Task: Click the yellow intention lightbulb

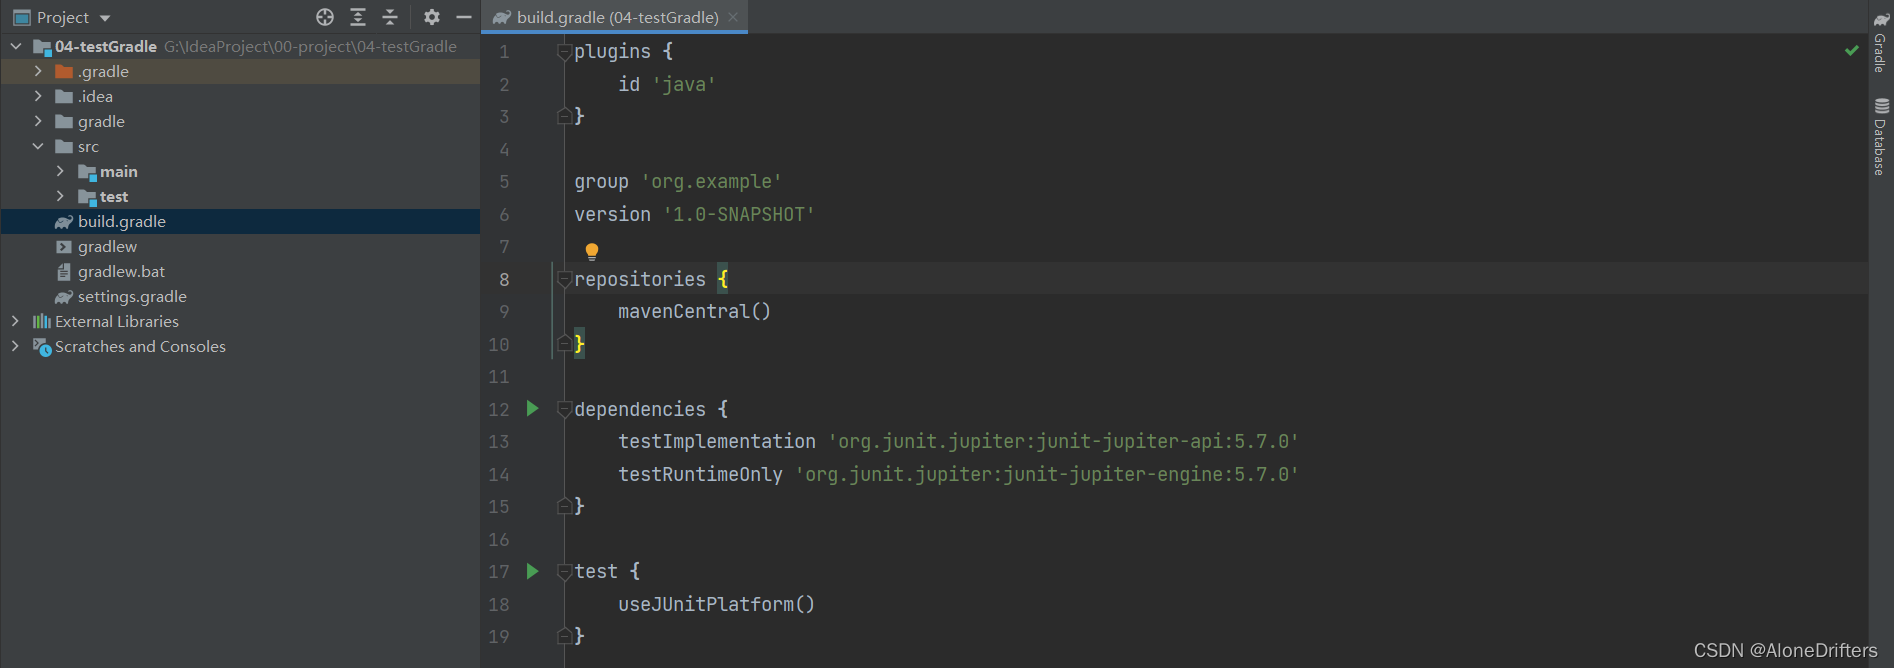Action: [592, 251]
